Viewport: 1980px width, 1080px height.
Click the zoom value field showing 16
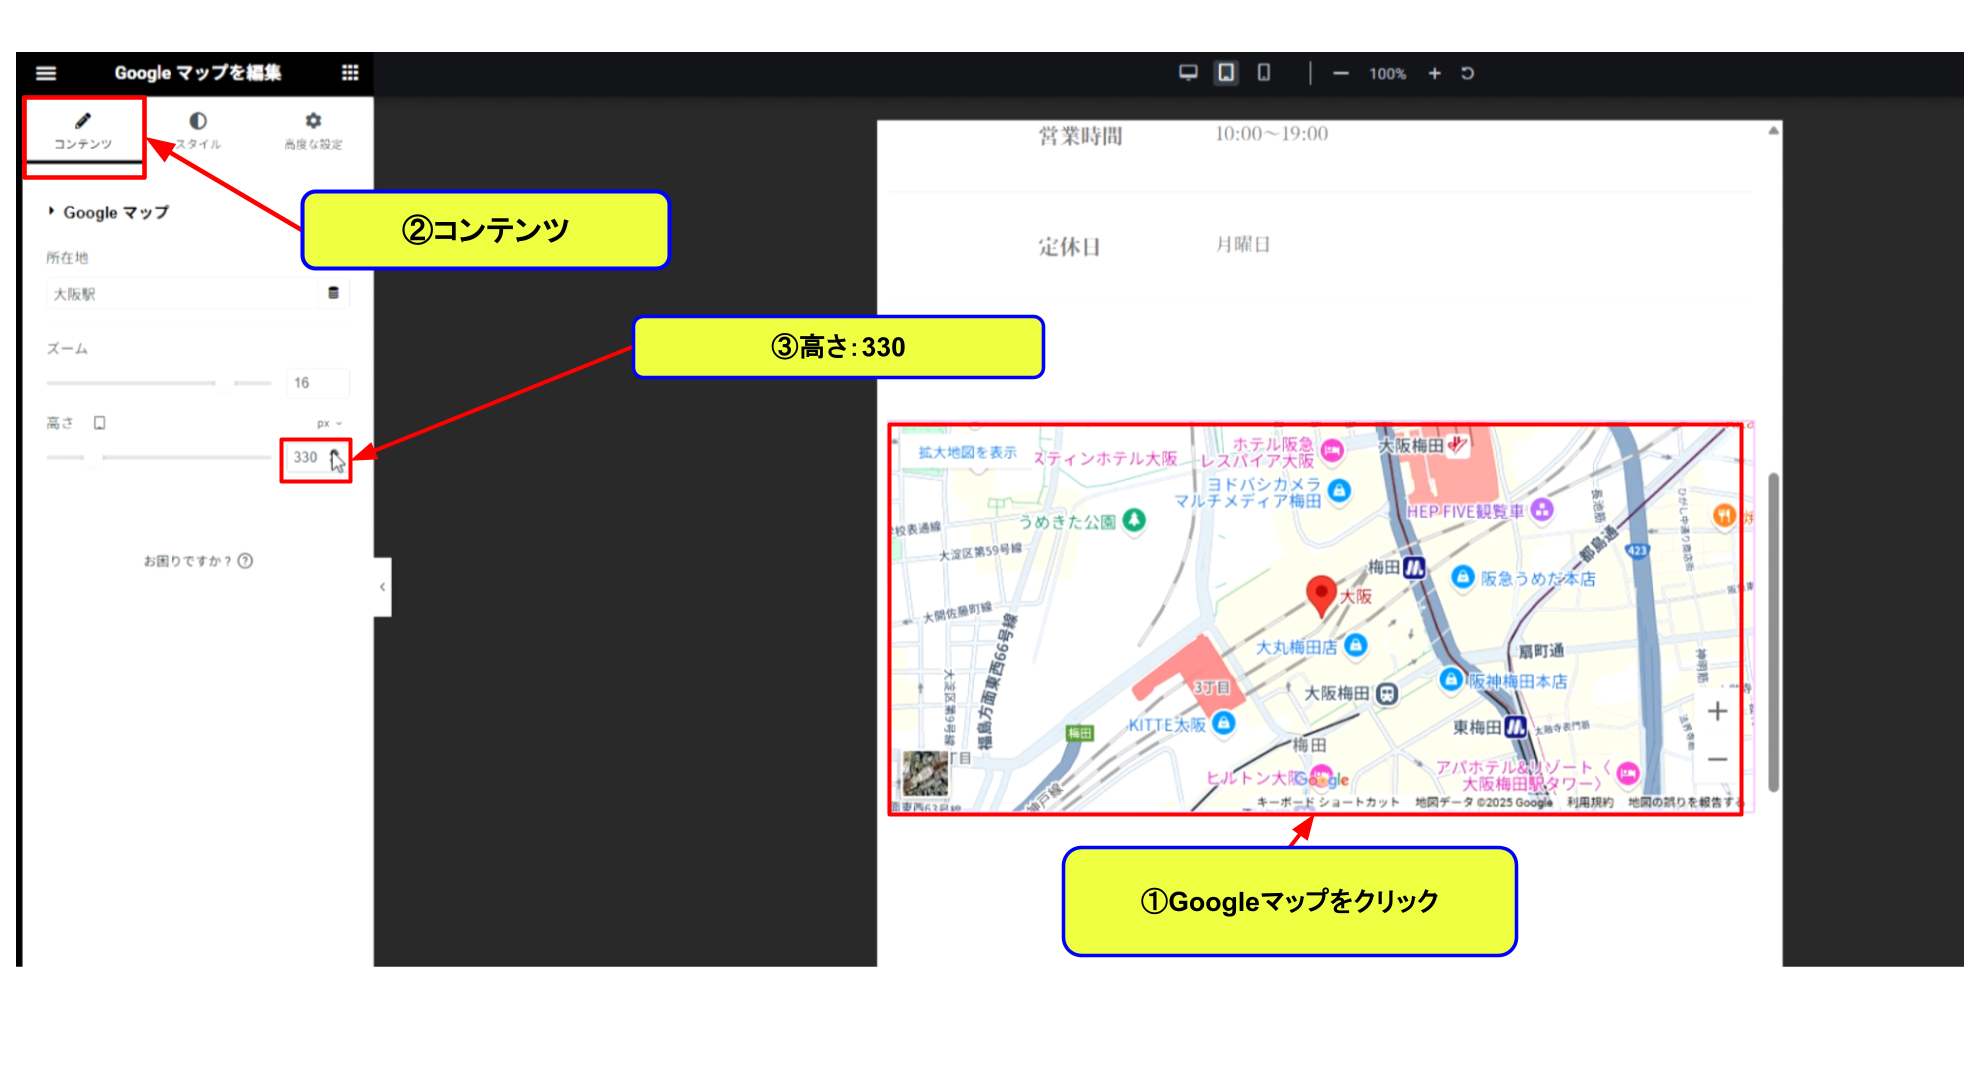click(x=317, y=383)
